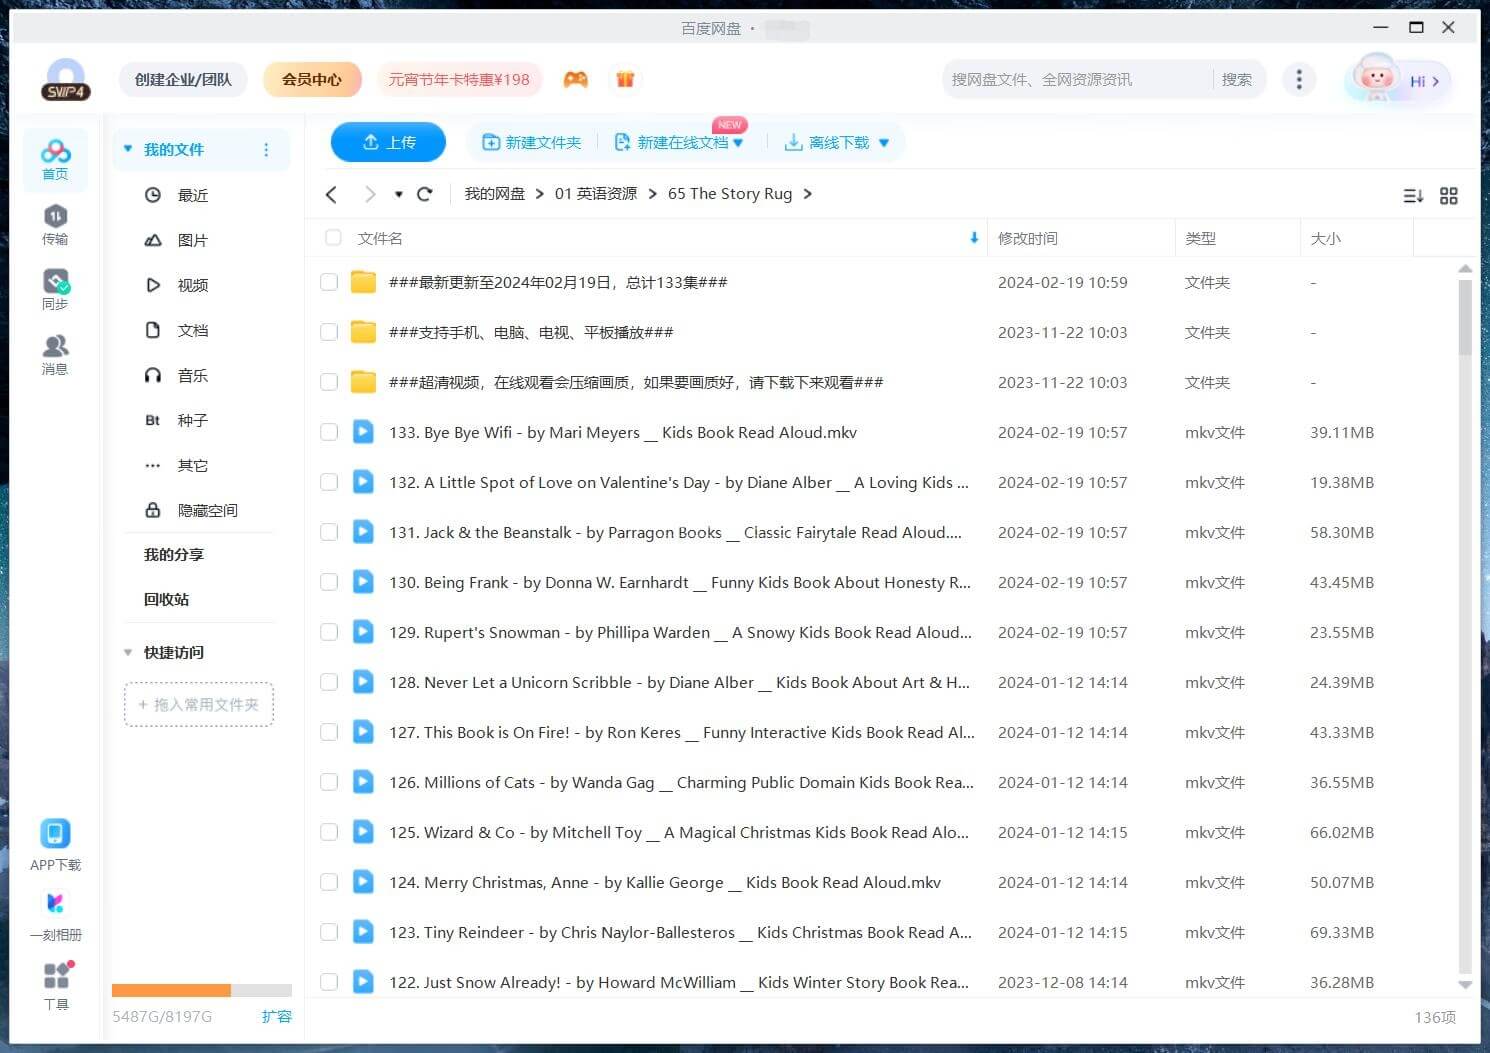Viewport: 1490px width, 1053px height.
Task: Expand the 离线下载 dropdown arrow
Action: 884,143
